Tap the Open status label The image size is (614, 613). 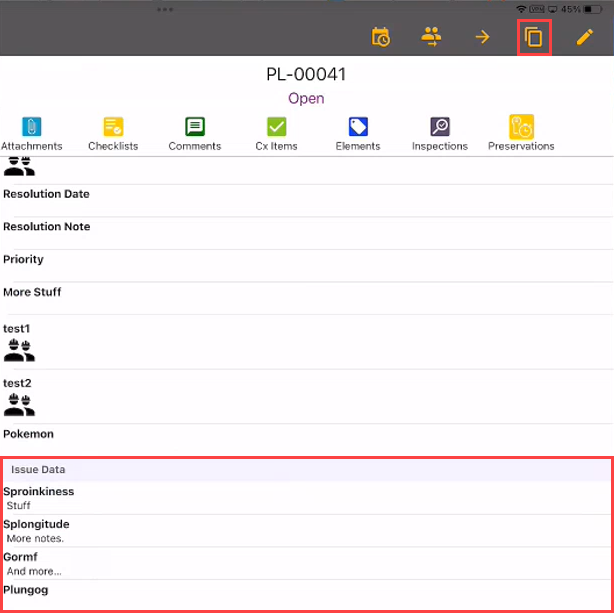306,98
